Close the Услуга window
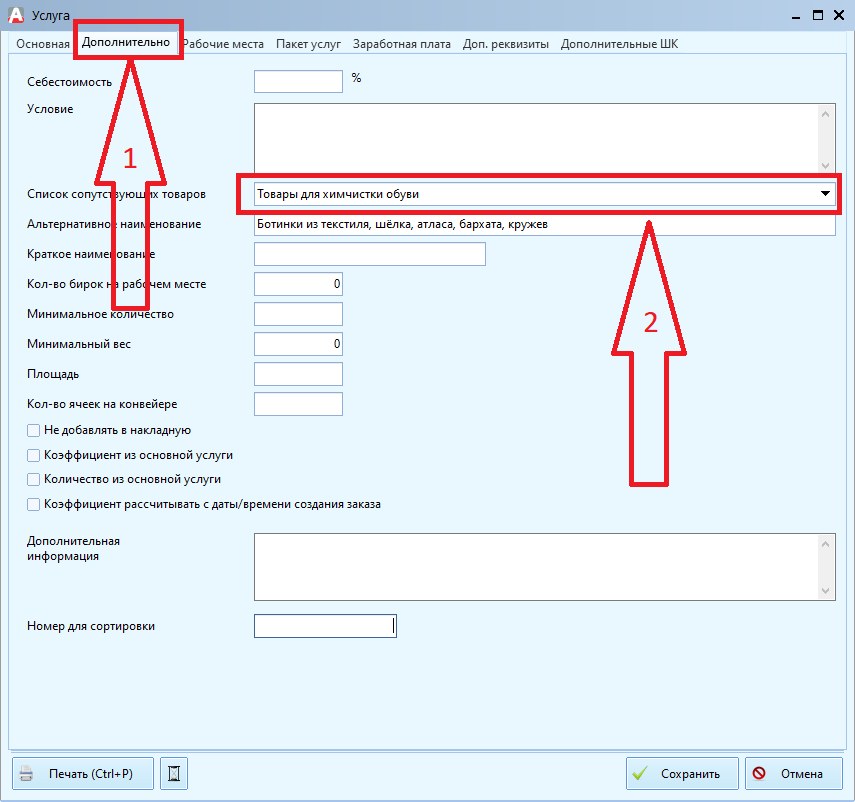855x802 pixels. point(839,15)
